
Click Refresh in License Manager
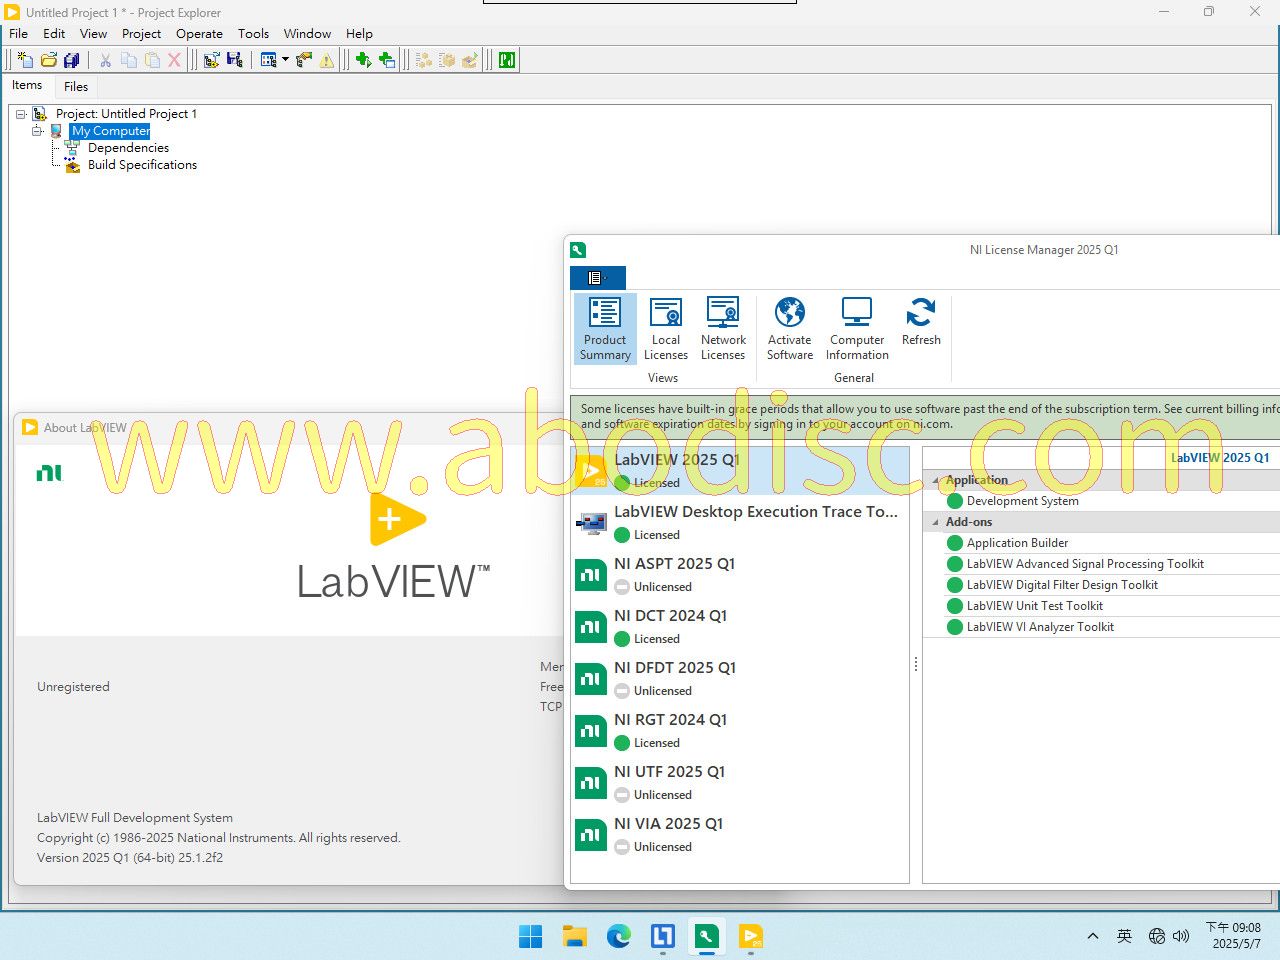(x=921, y=322)
